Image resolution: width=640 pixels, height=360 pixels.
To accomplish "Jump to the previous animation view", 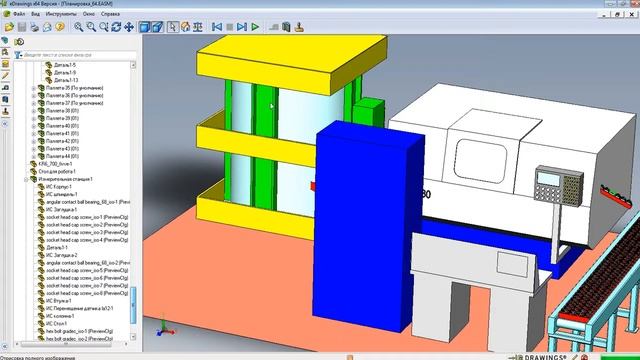I will pyautogui.click(x=217, y=27).
